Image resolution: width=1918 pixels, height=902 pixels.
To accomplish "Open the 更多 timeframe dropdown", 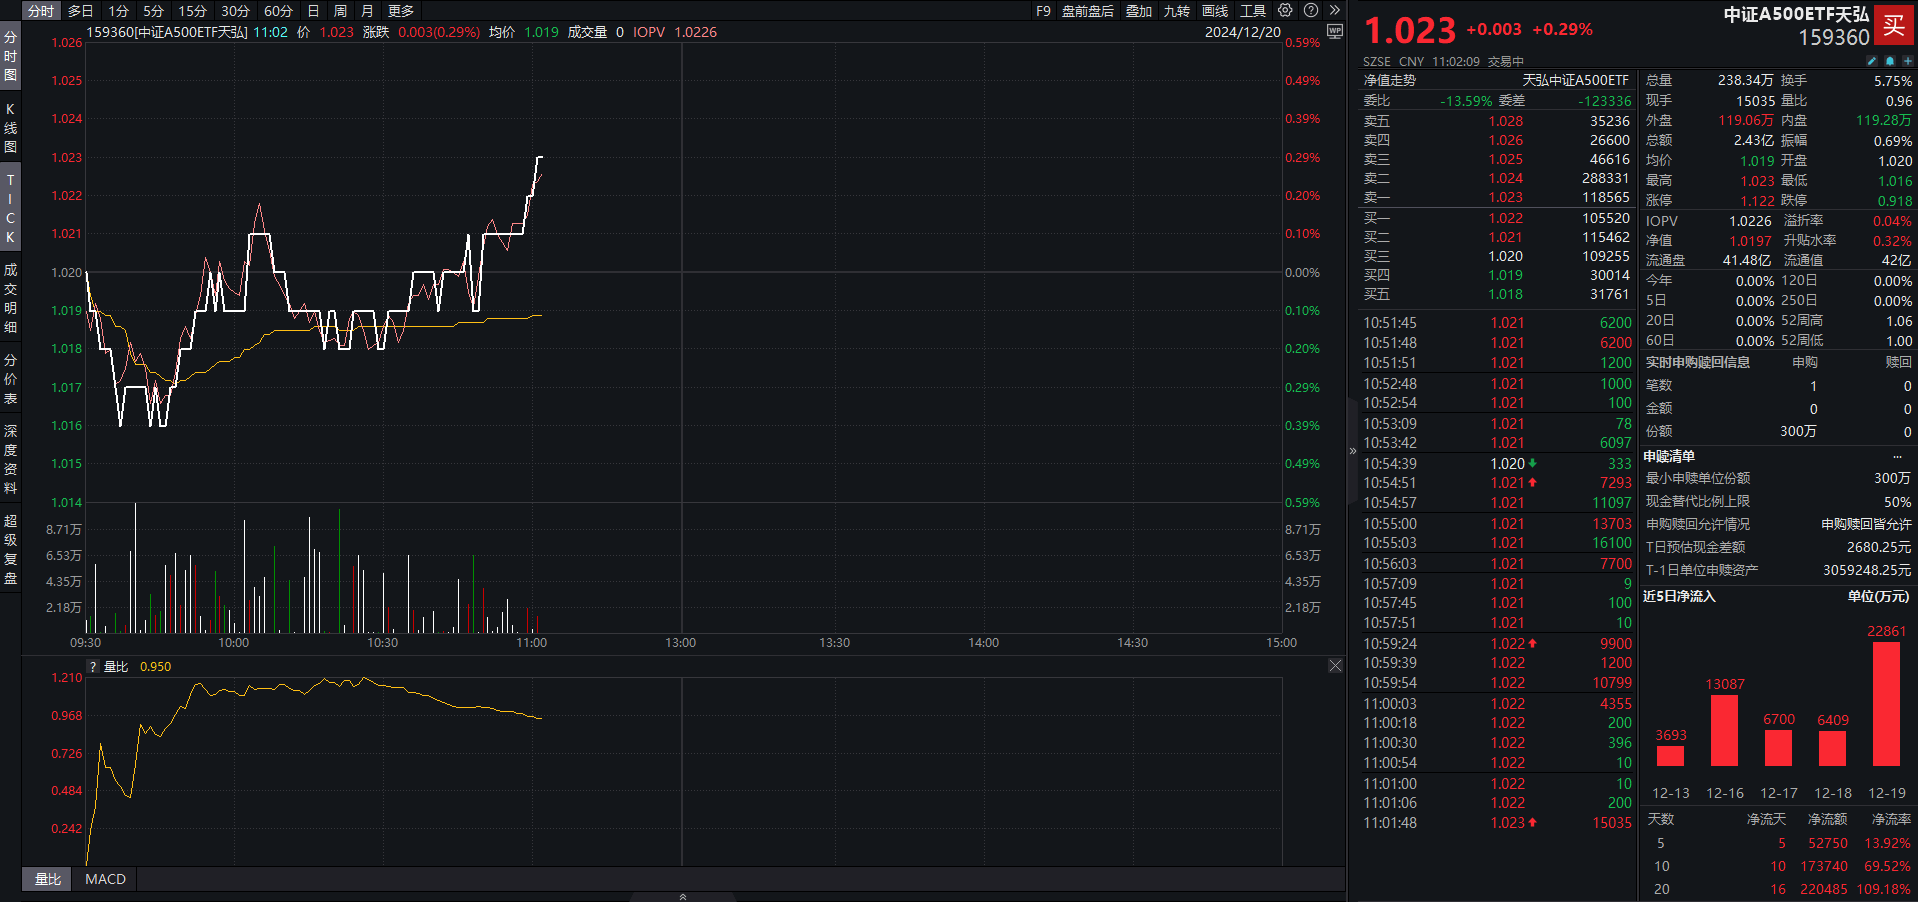I will pos(401,11).
